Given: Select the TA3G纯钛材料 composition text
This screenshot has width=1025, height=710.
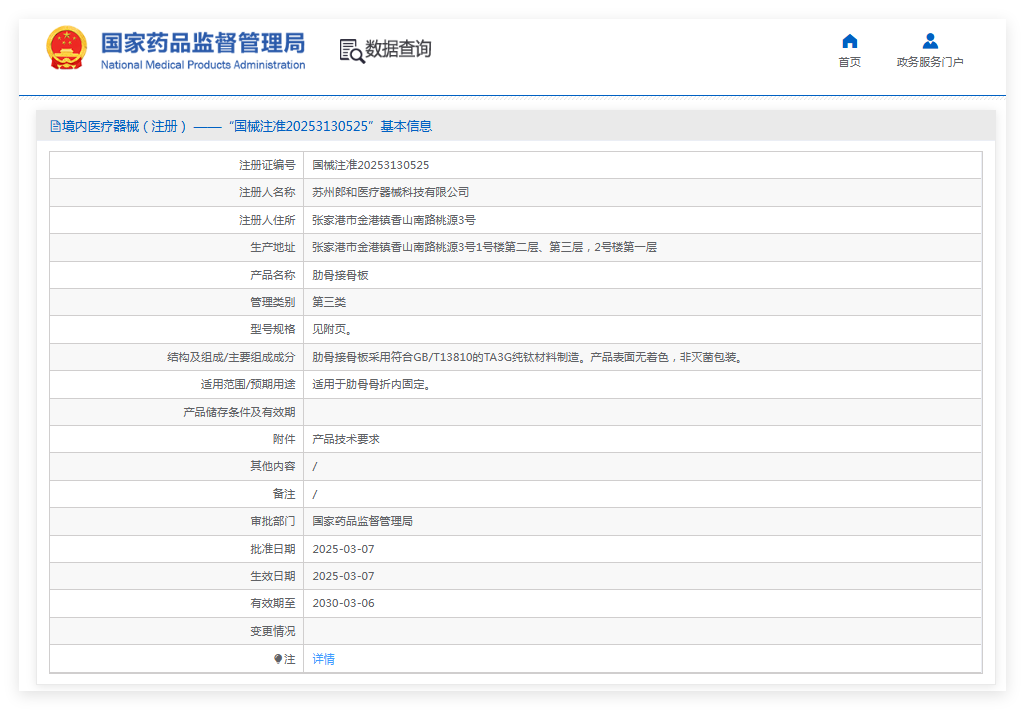Looking at the screenshot, I should (527, 357).
